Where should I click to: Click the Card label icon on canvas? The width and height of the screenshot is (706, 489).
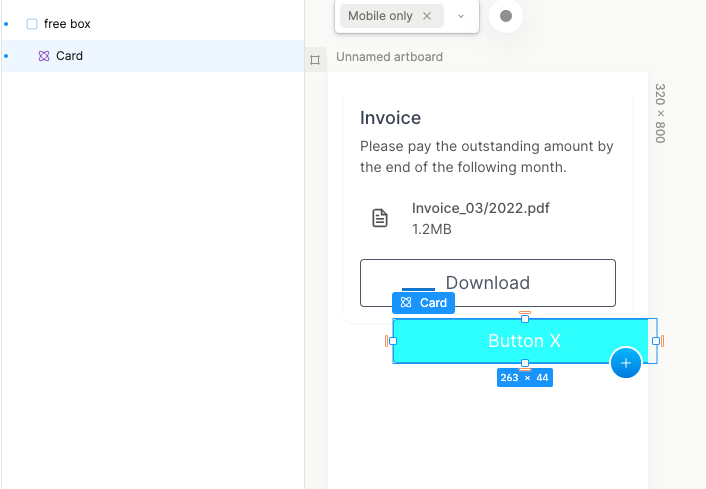[406, 303]
